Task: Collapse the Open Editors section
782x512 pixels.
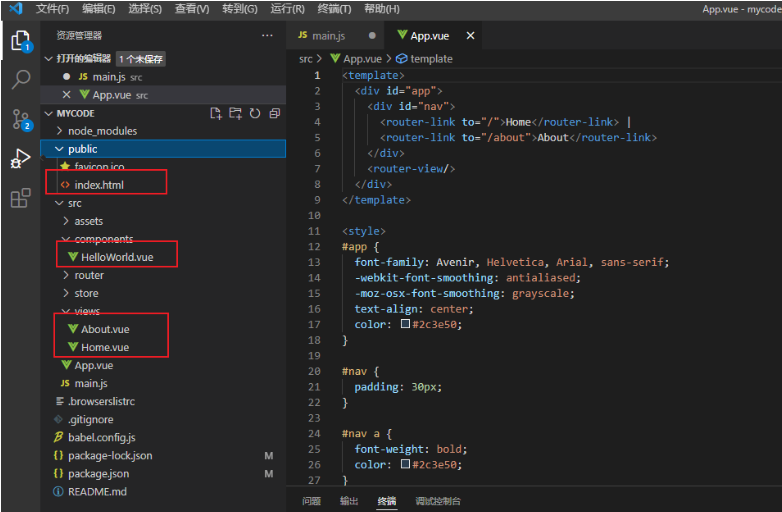Action: [x=49, y=59]
